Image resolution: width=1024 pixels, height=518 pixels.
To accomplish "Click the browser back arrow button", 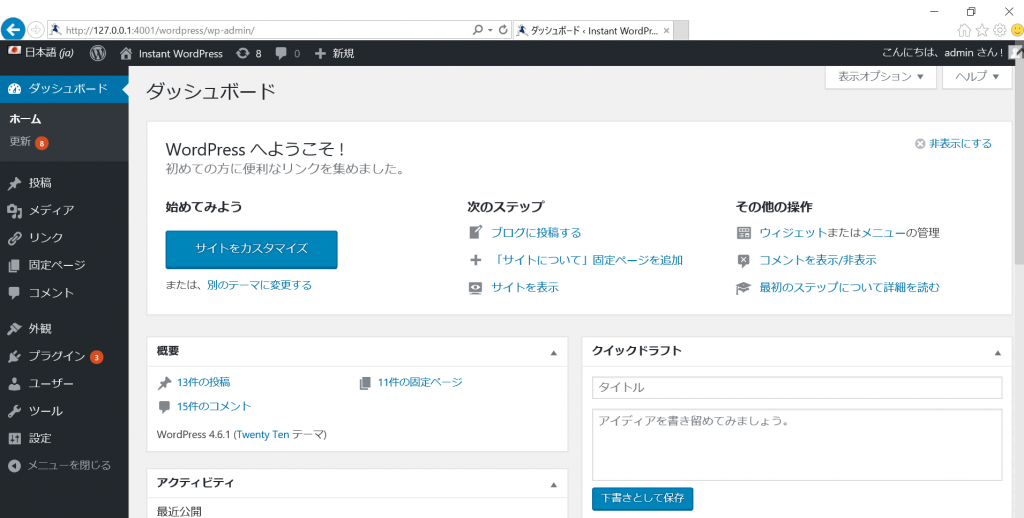I will pos(13,29).
